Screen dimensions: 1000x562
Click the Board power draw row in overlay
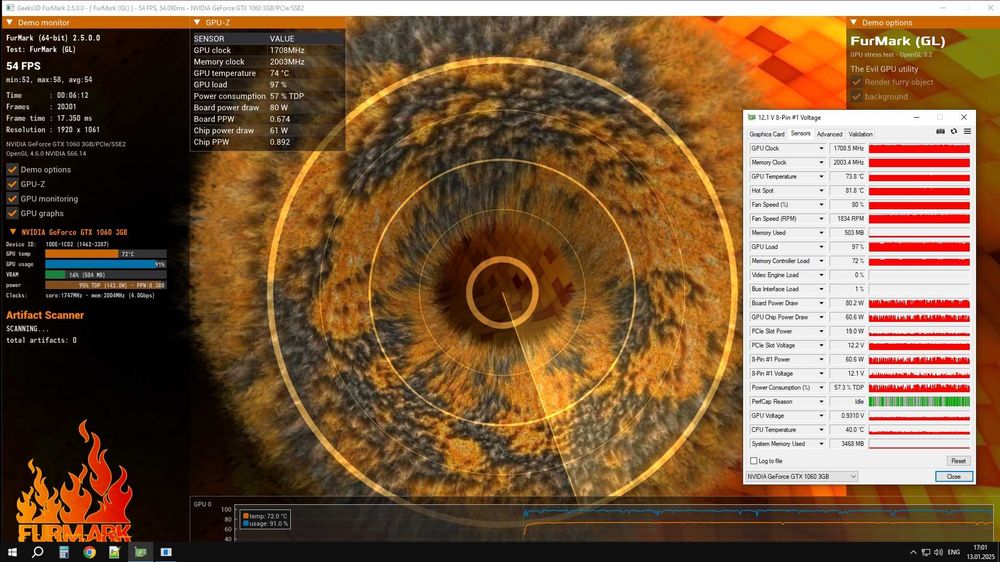point(268,108)
